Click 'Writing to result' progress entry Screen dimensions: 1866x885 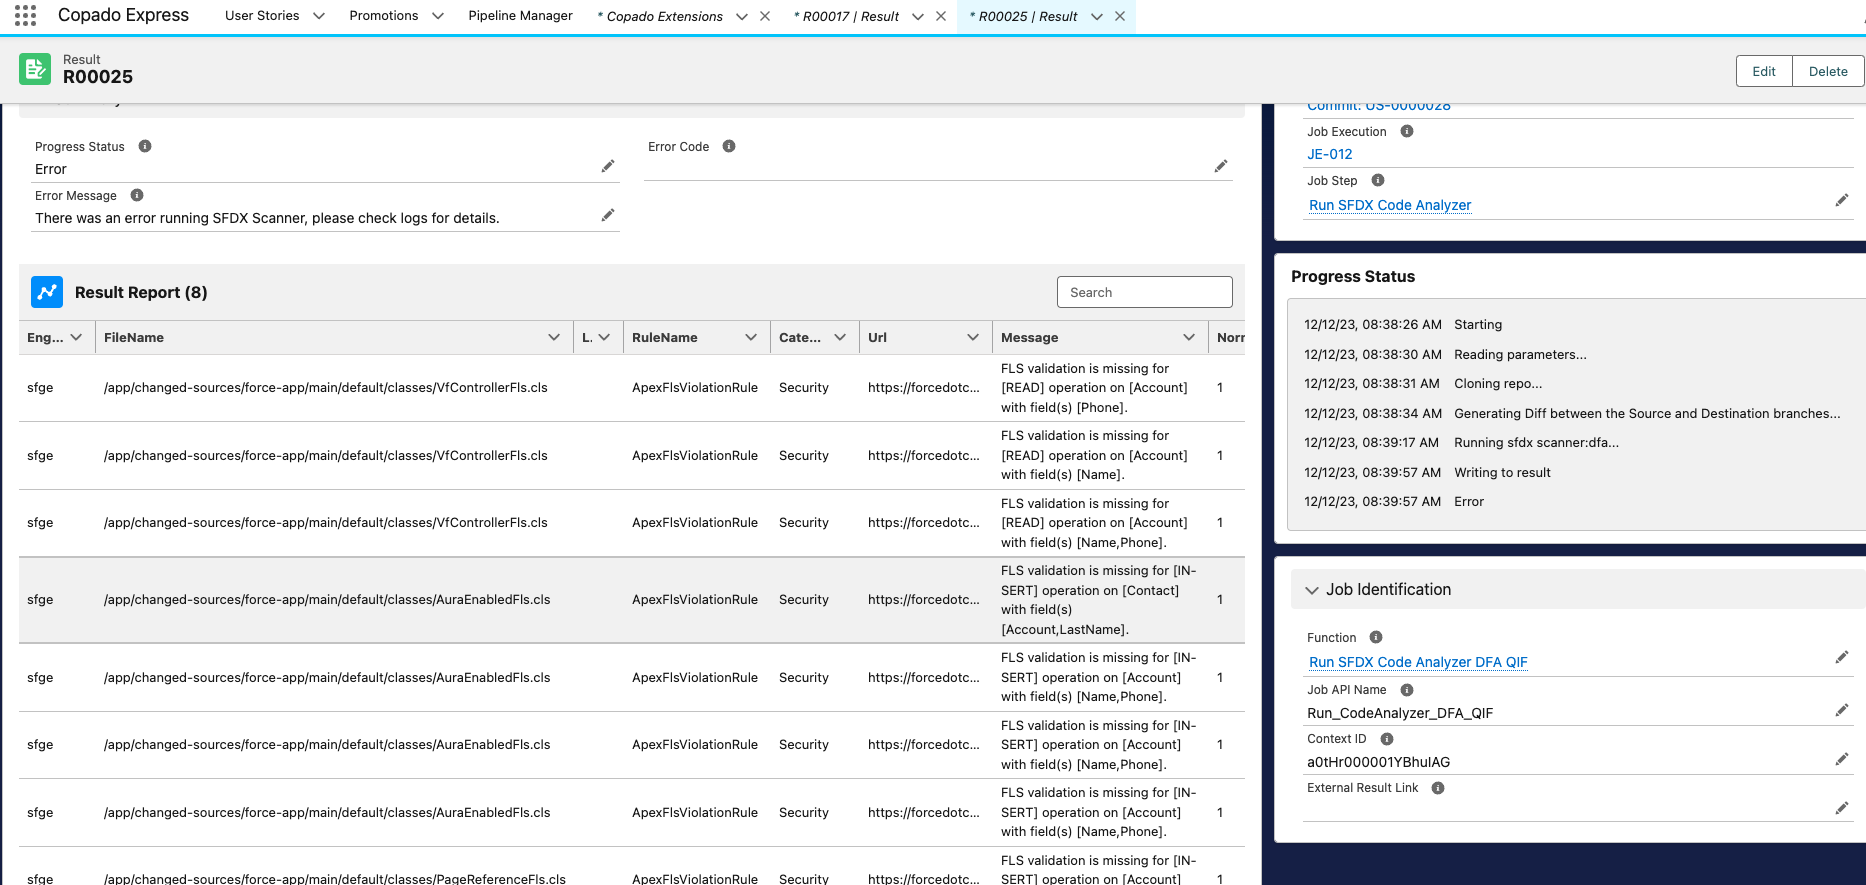[x=1502, y=472]
